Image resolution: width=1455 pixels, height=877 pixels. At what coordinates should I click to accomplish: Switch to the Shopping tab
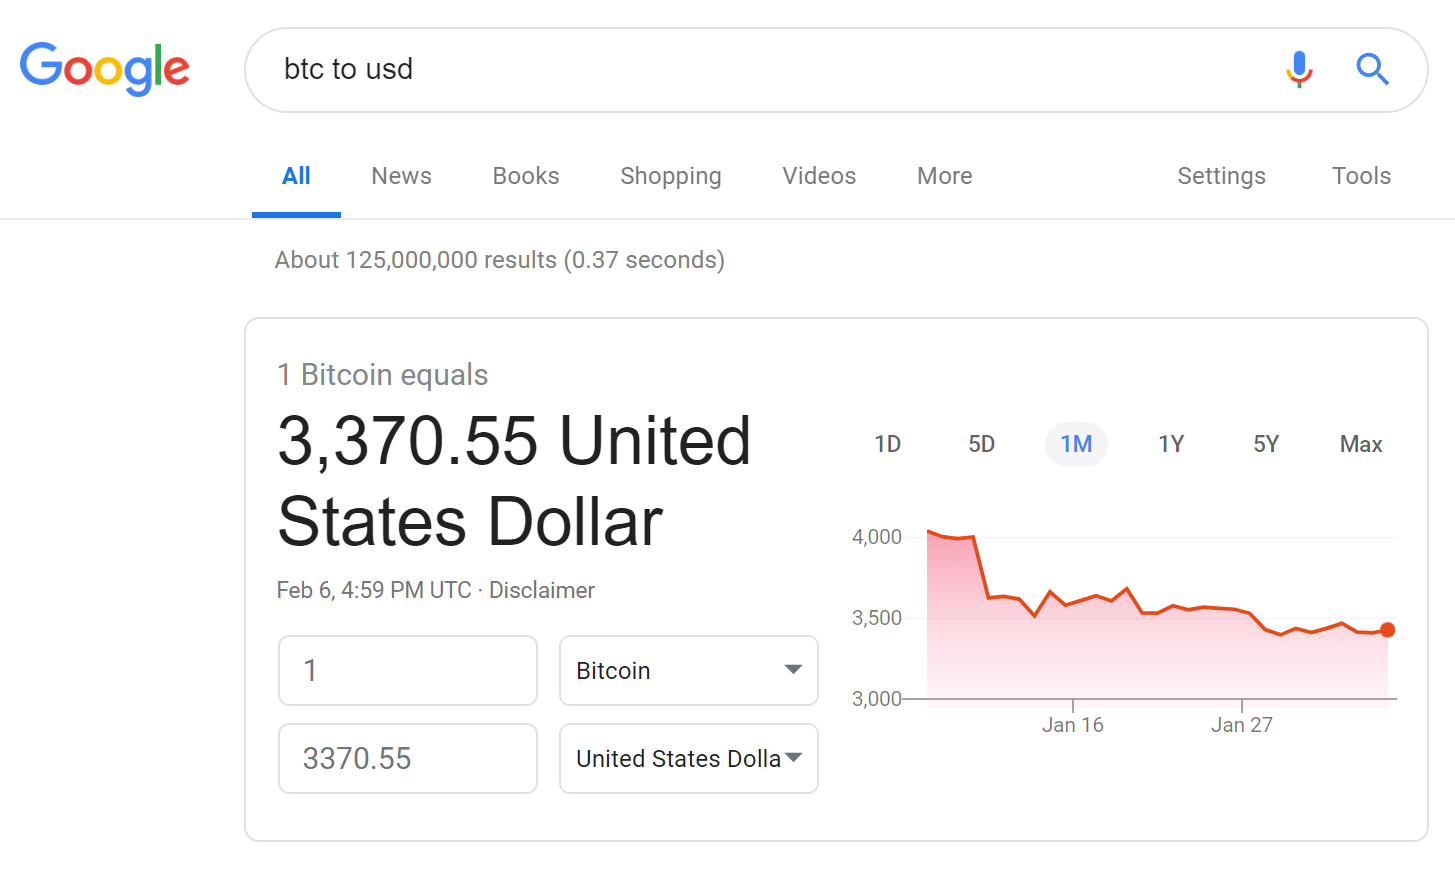click(670, 176)
